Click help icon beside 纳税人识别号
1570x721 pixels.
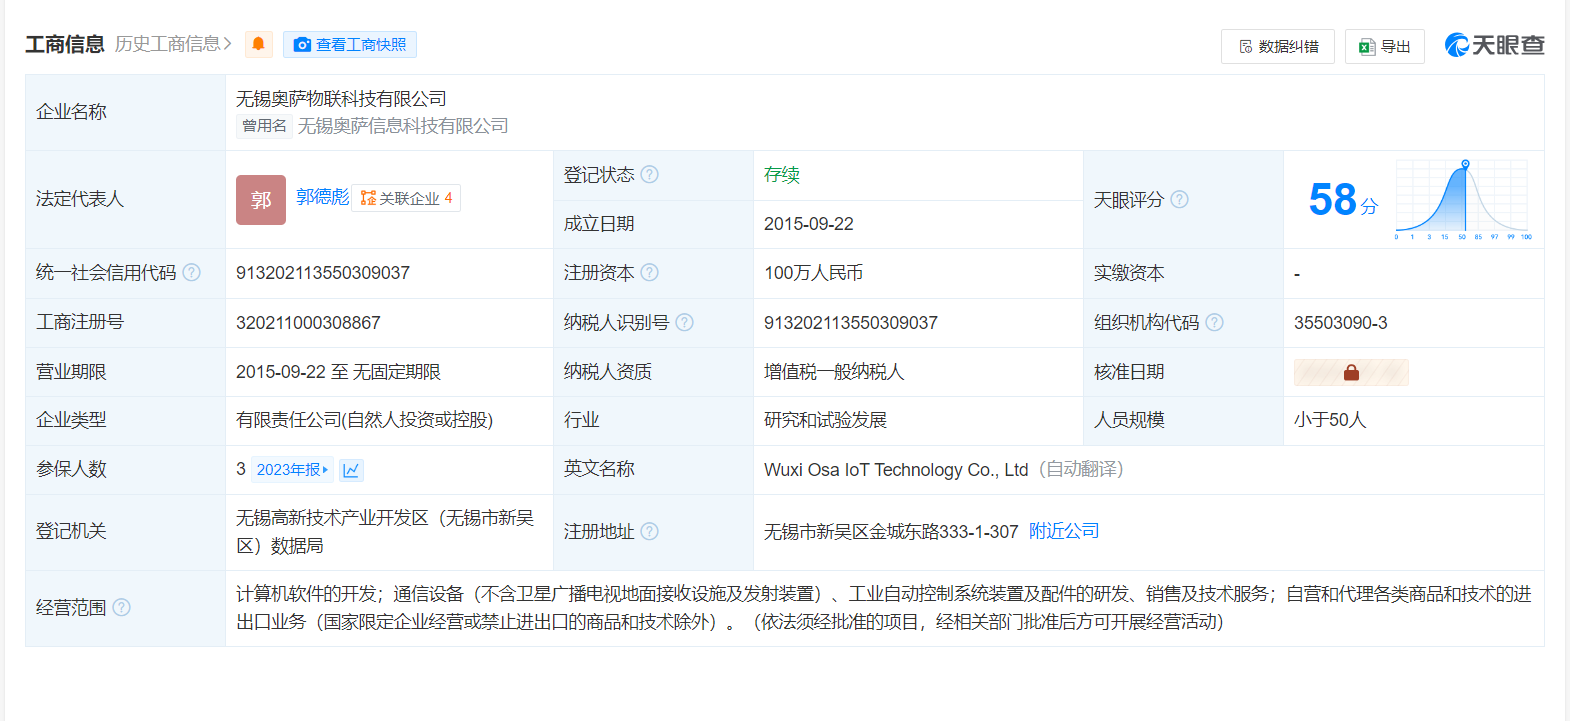(x=684, y=322)
